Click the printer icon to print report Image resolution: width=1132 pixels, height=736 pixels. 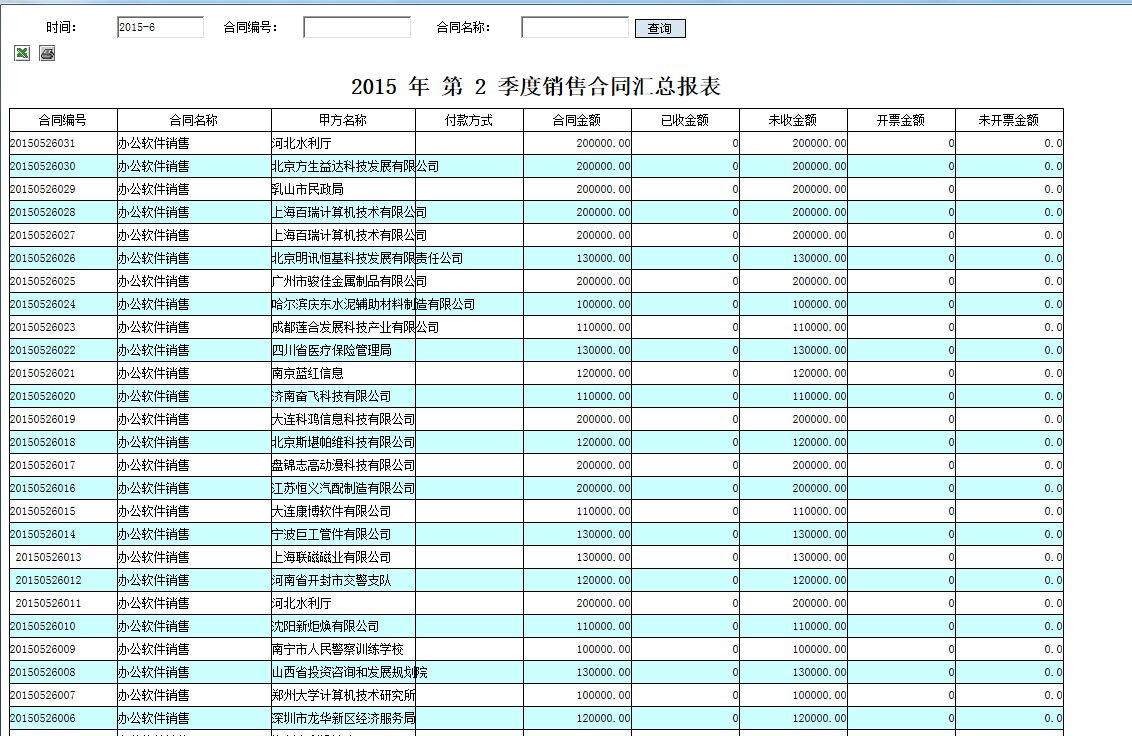(47, 53)
